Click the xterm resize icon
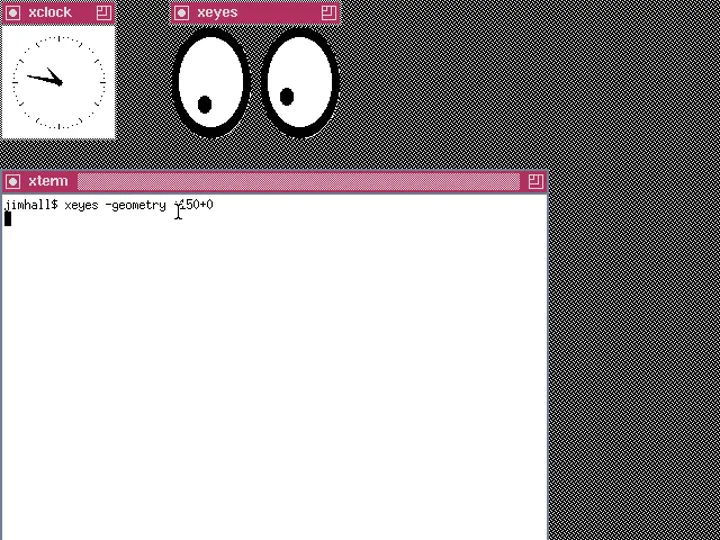The height and width of the screenshot is (540, 720). [x=535, y=181]
